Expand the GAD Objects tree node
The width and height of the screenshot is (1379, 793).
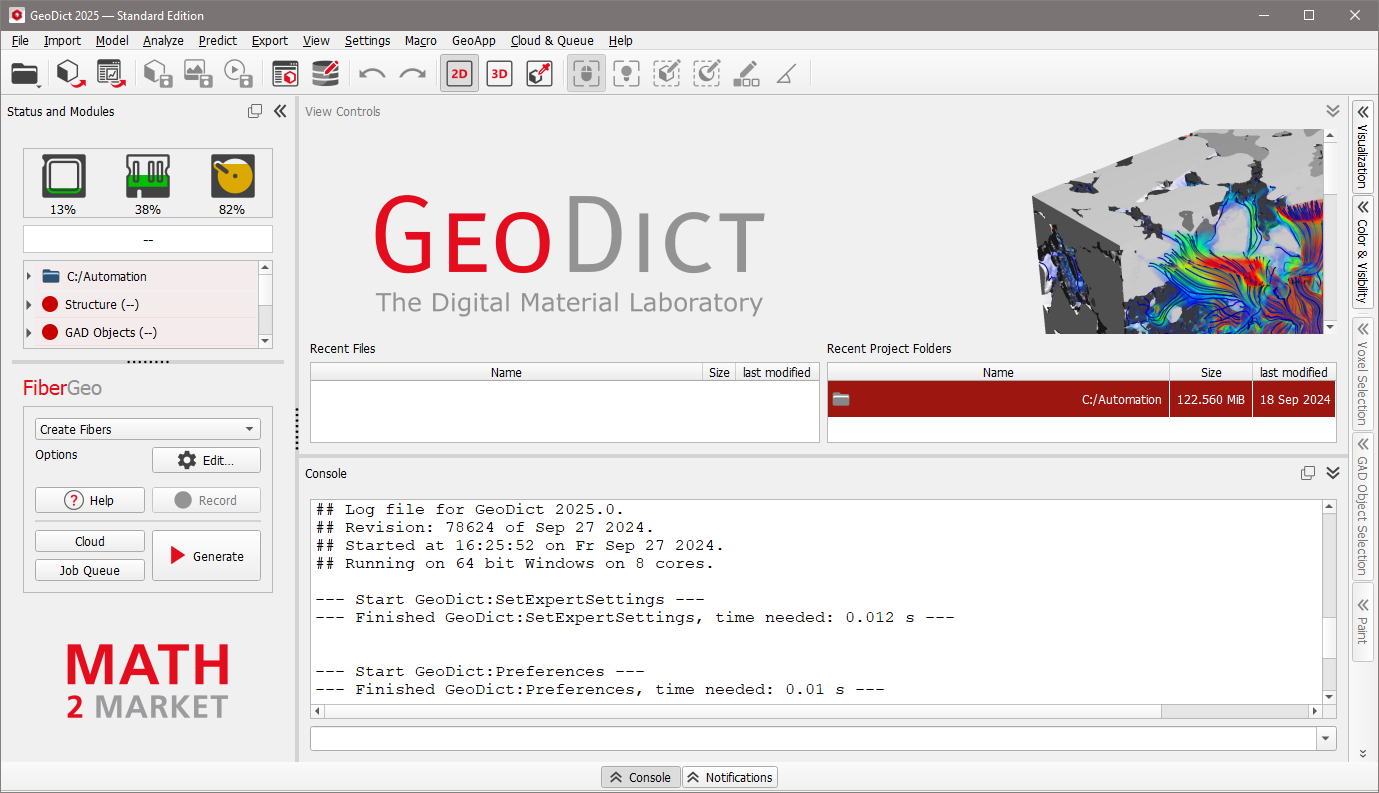point(29,332)
